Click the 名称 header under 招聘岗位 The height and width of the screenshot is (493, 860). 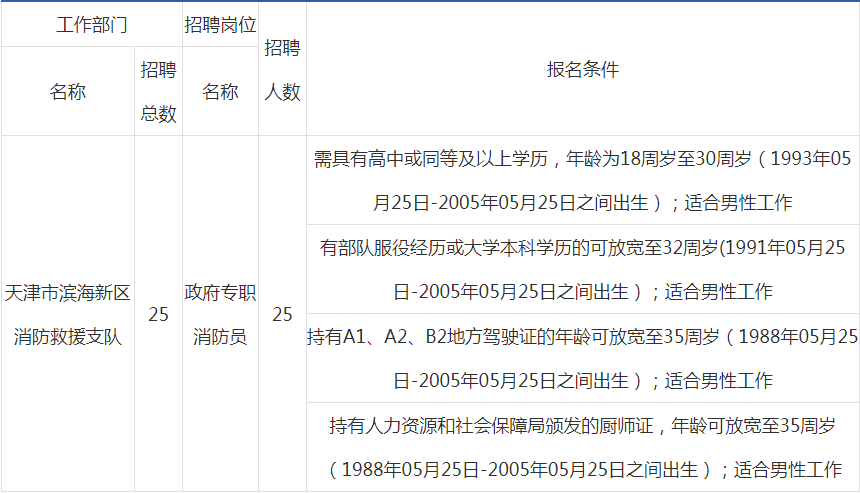pos(220,91)
